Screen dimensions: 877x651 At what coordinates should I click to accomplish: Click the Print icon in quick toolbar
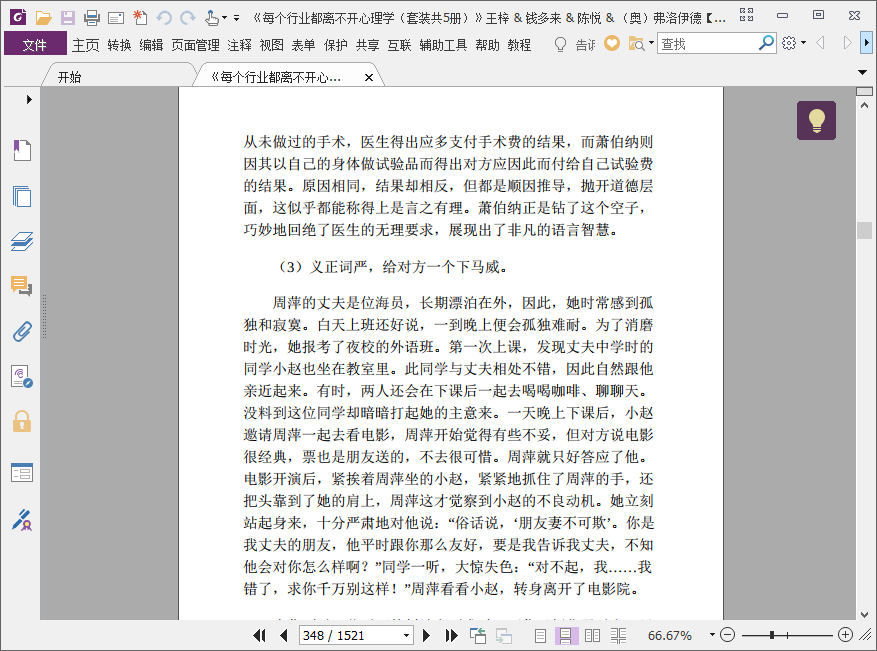[x=91, y=17]
